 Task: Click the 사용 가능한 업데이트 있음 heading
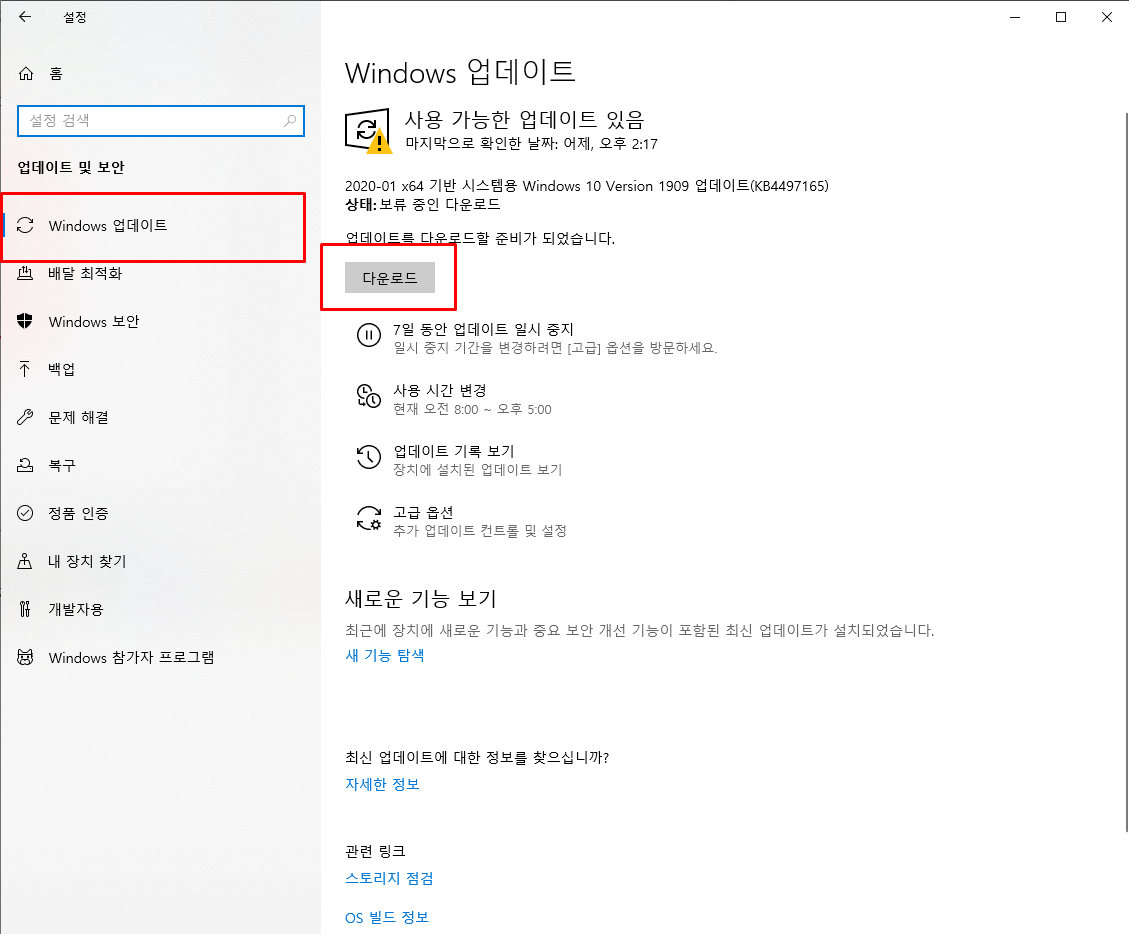[x=524, y=119]
